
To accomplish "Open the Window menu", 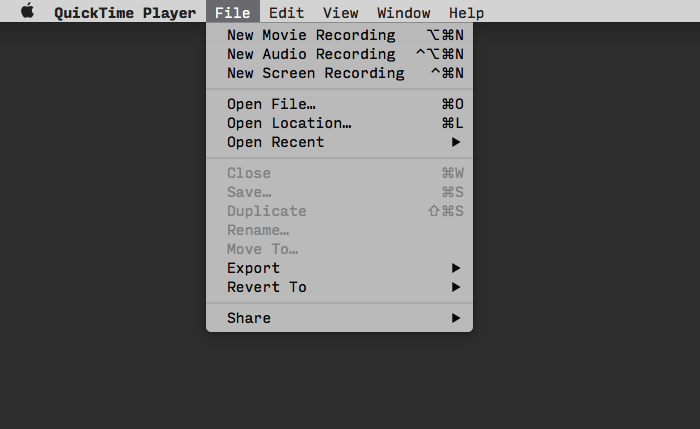I will [x=403, y=13].
